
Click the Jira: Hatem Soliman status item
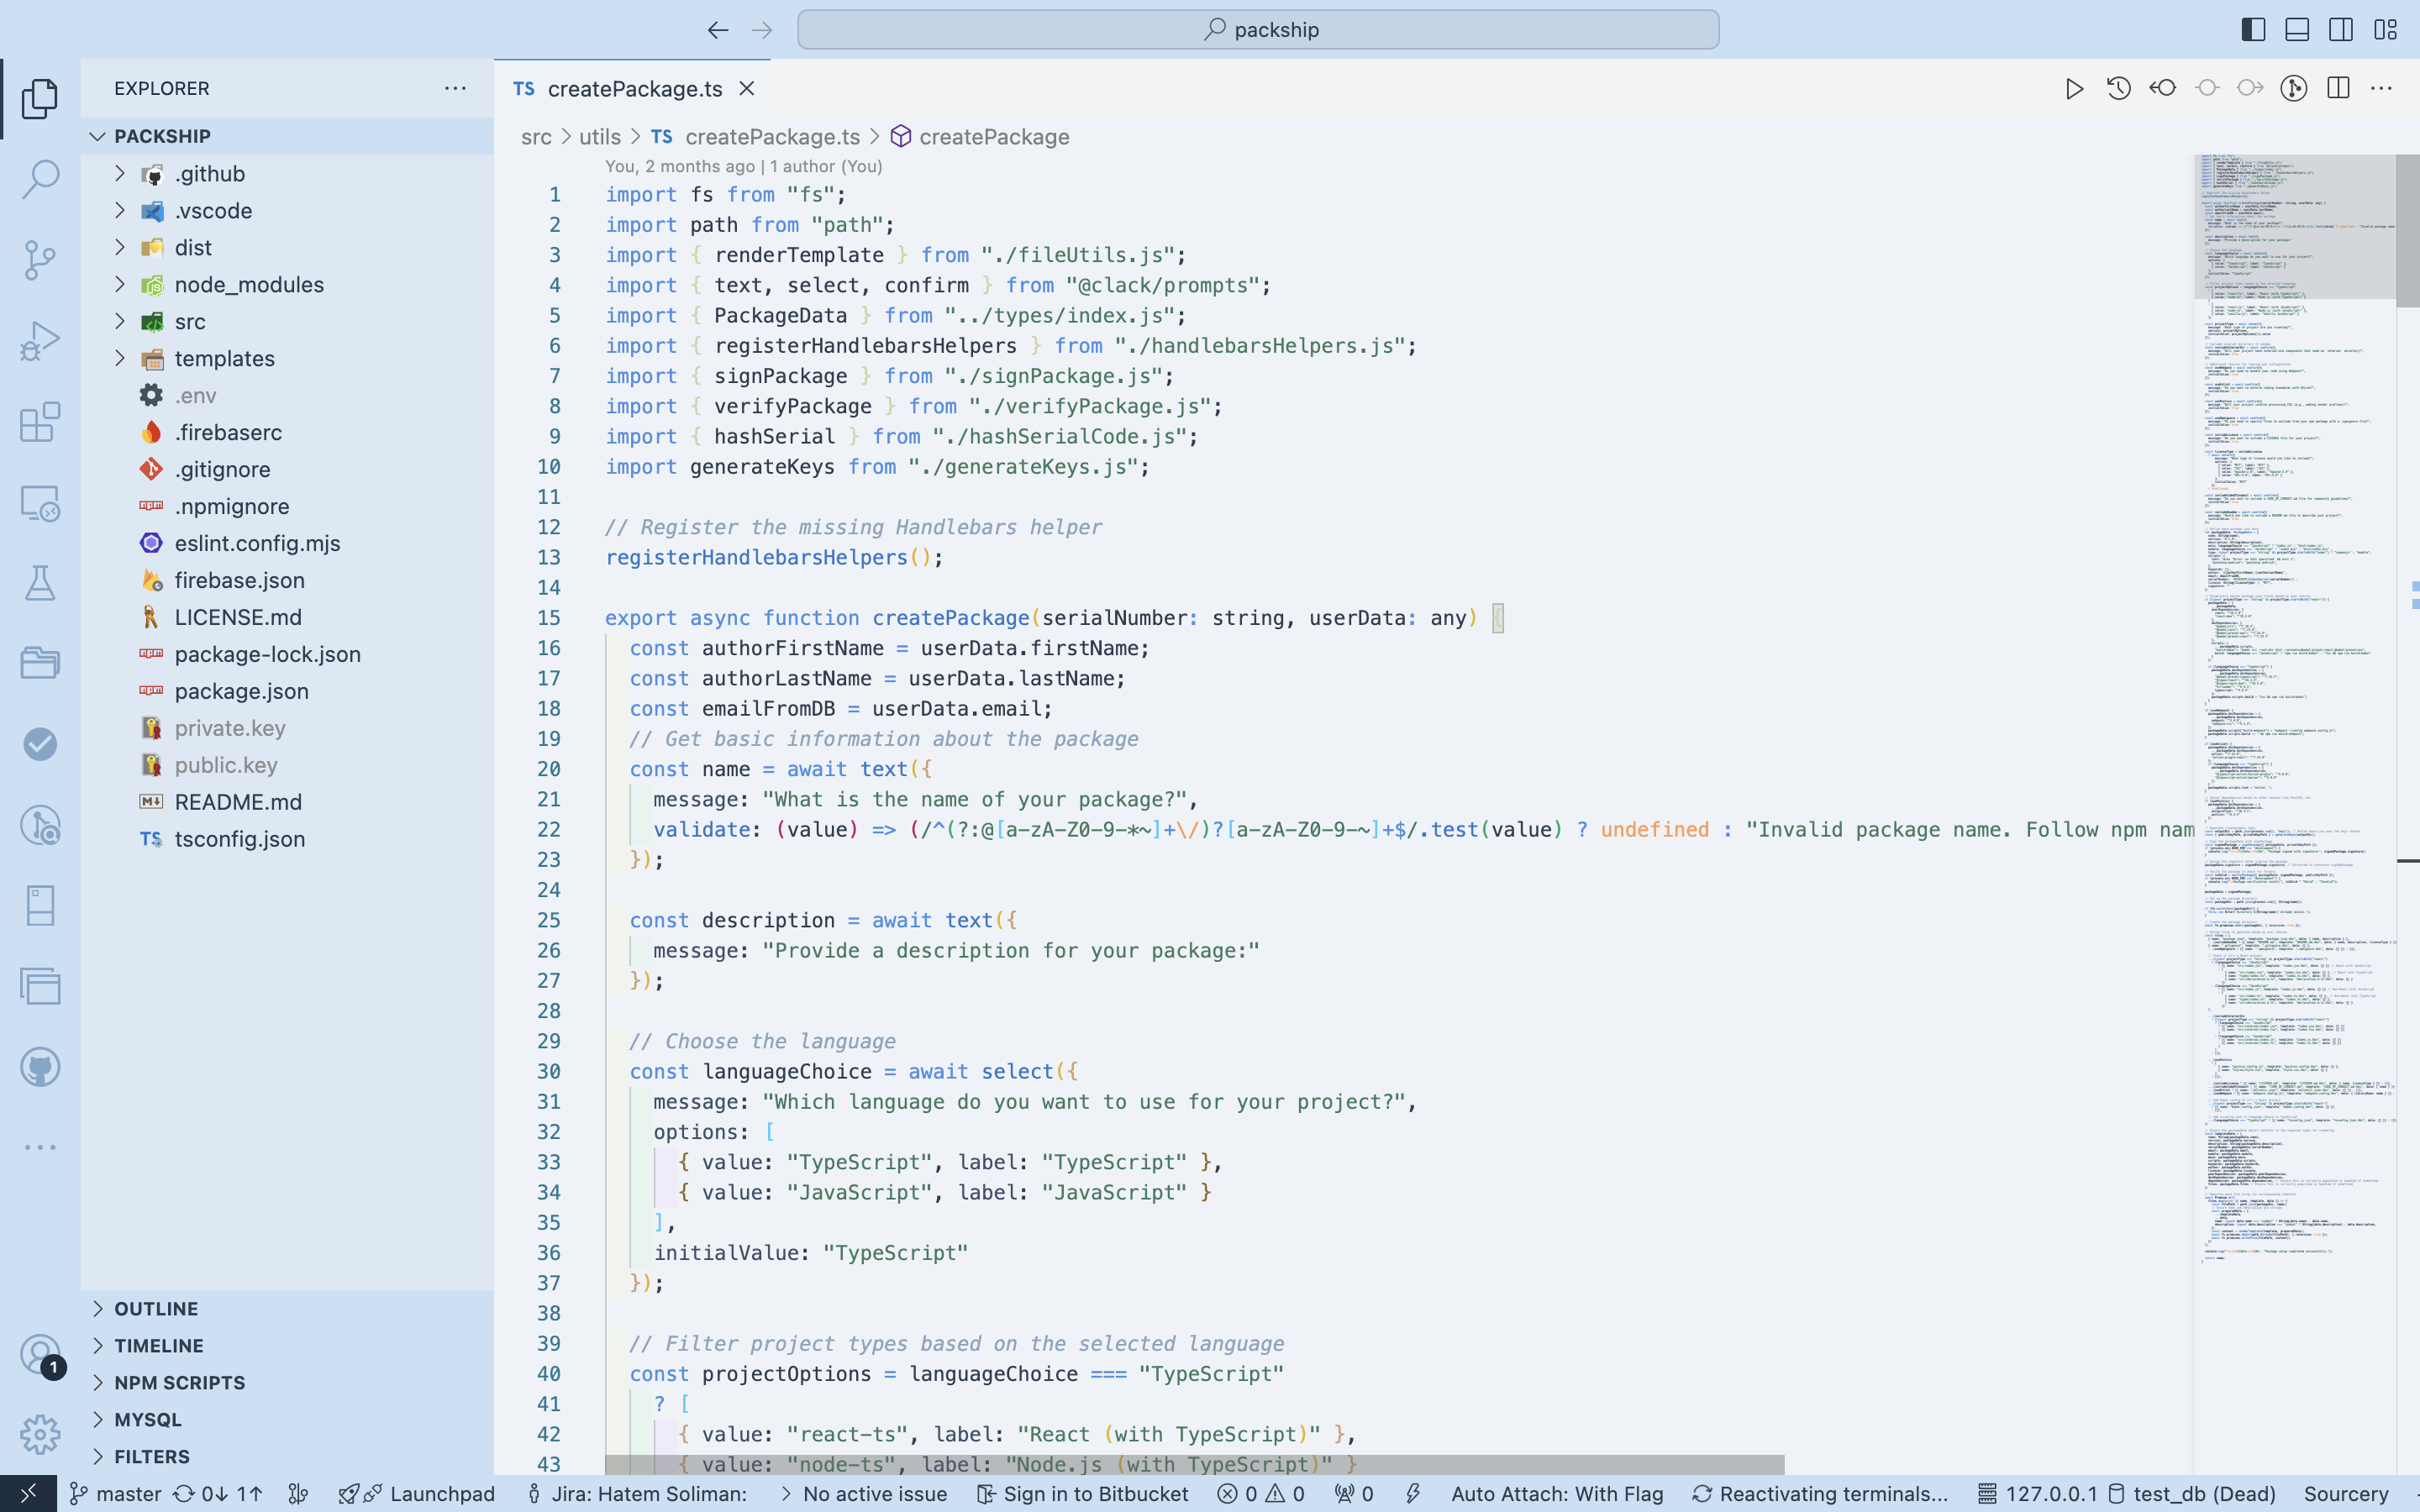coord(637,1494)
